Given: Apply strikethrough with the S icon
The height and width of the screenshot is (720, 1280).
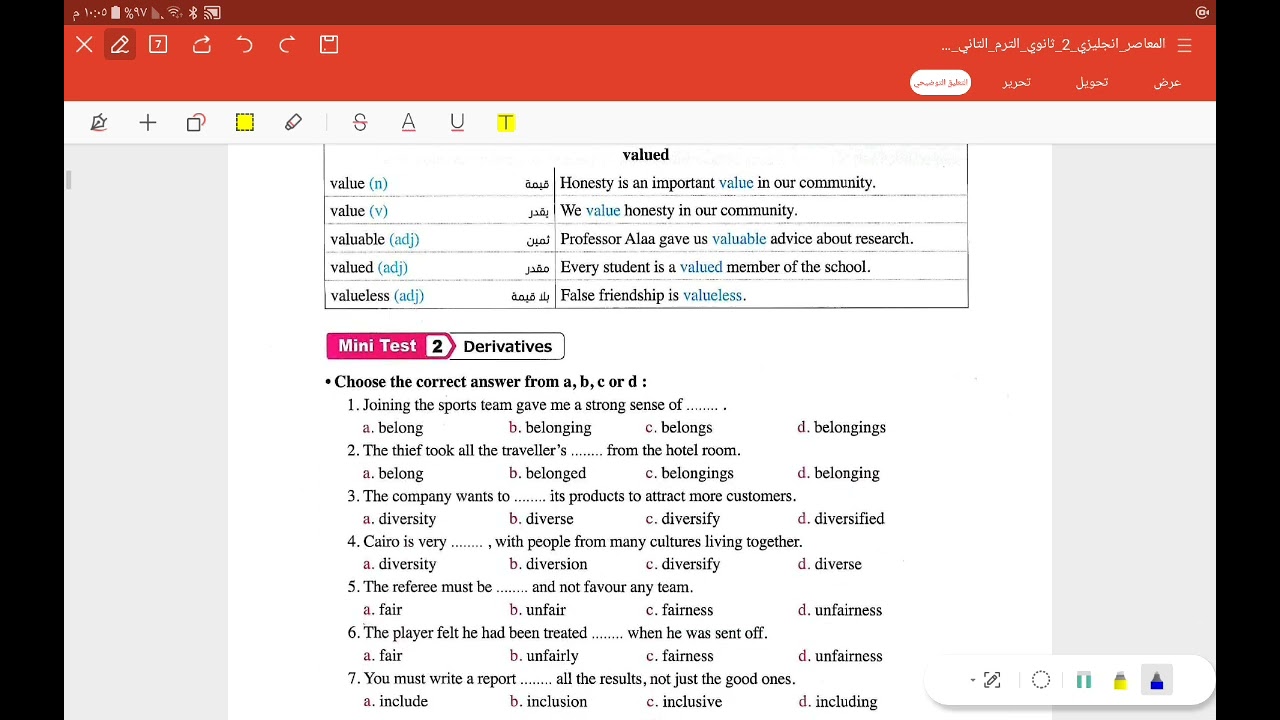Looking at the screenshot, I should click(360, 122).
